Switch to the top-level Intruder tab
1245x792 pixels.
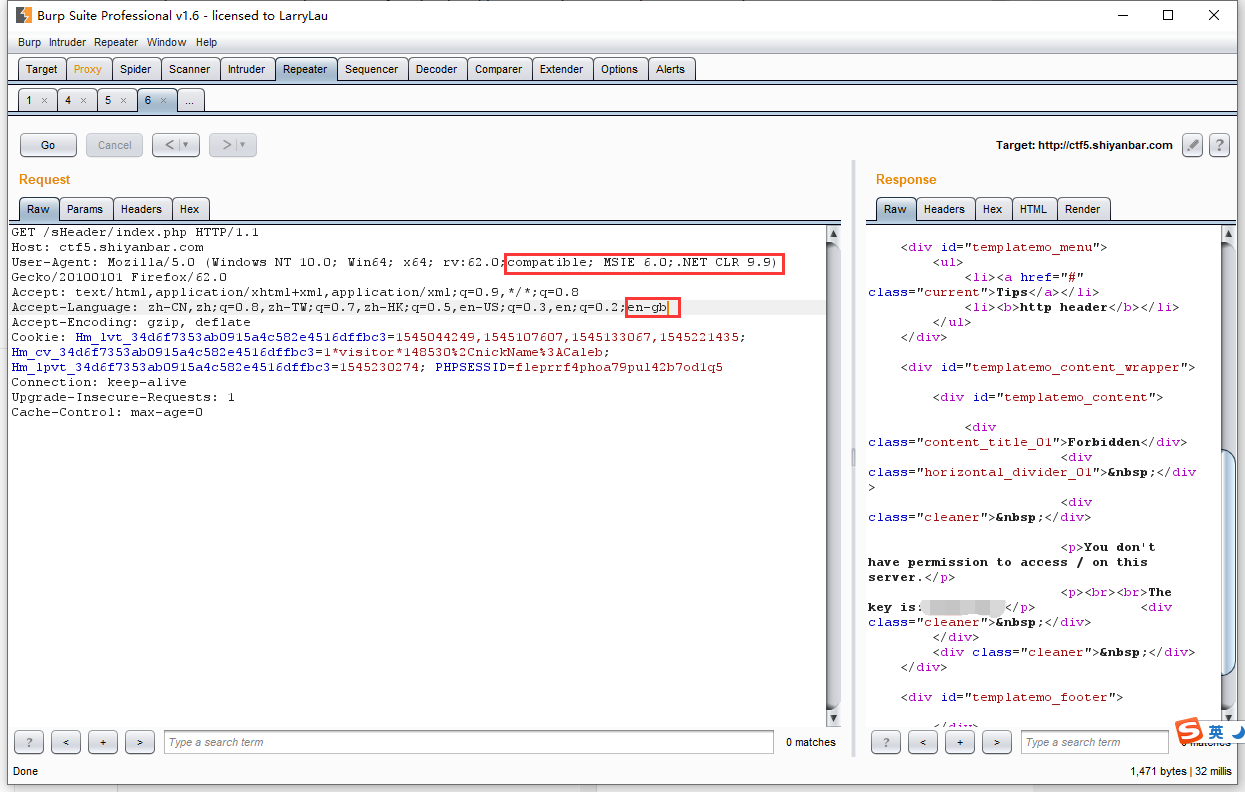click(x=246, y=69)
